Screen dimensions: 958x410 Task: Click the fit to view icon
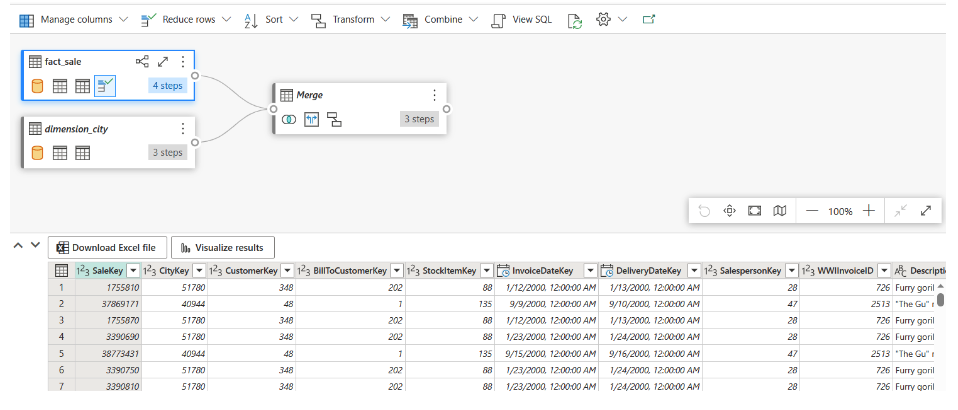[x=754, y=211]
